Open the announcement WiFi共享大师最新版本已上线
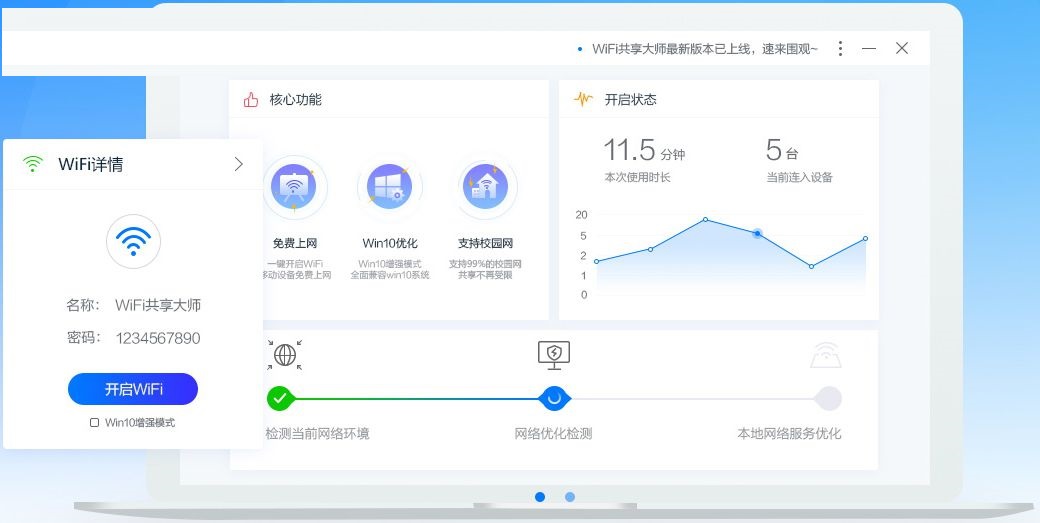Viewport: 1040px width, 523px height. coord(705,49)
